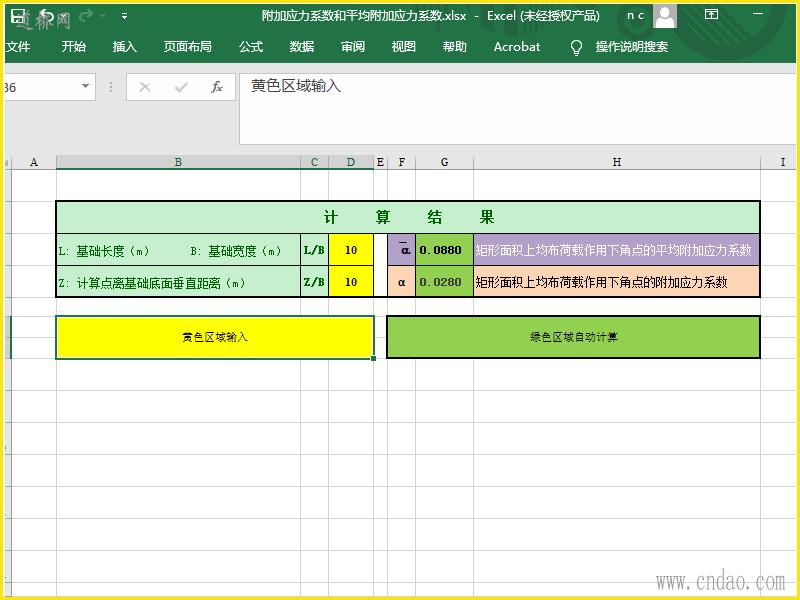Screen dimensions: 800x600
Task: Click the column H header
Action: pyautogui.click(x=616, y=162)
